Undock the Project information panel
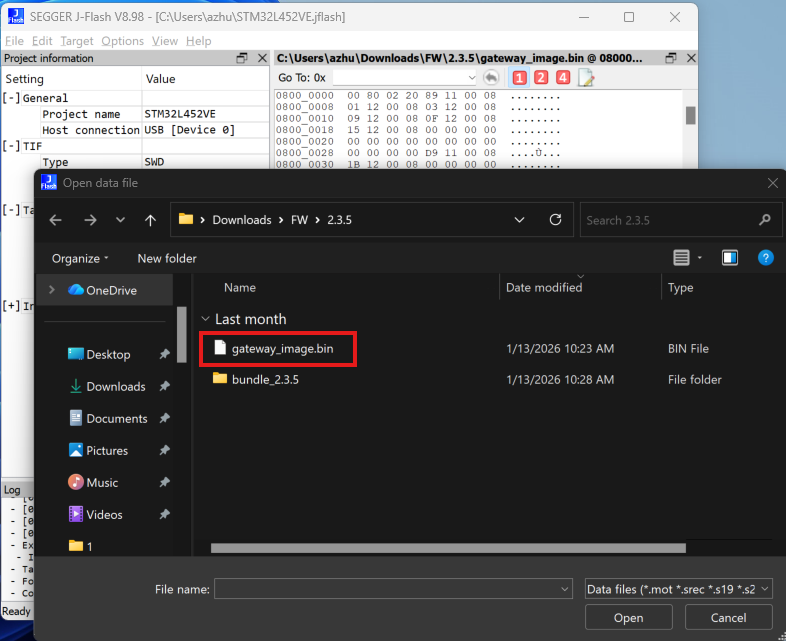 coord(242,58)
